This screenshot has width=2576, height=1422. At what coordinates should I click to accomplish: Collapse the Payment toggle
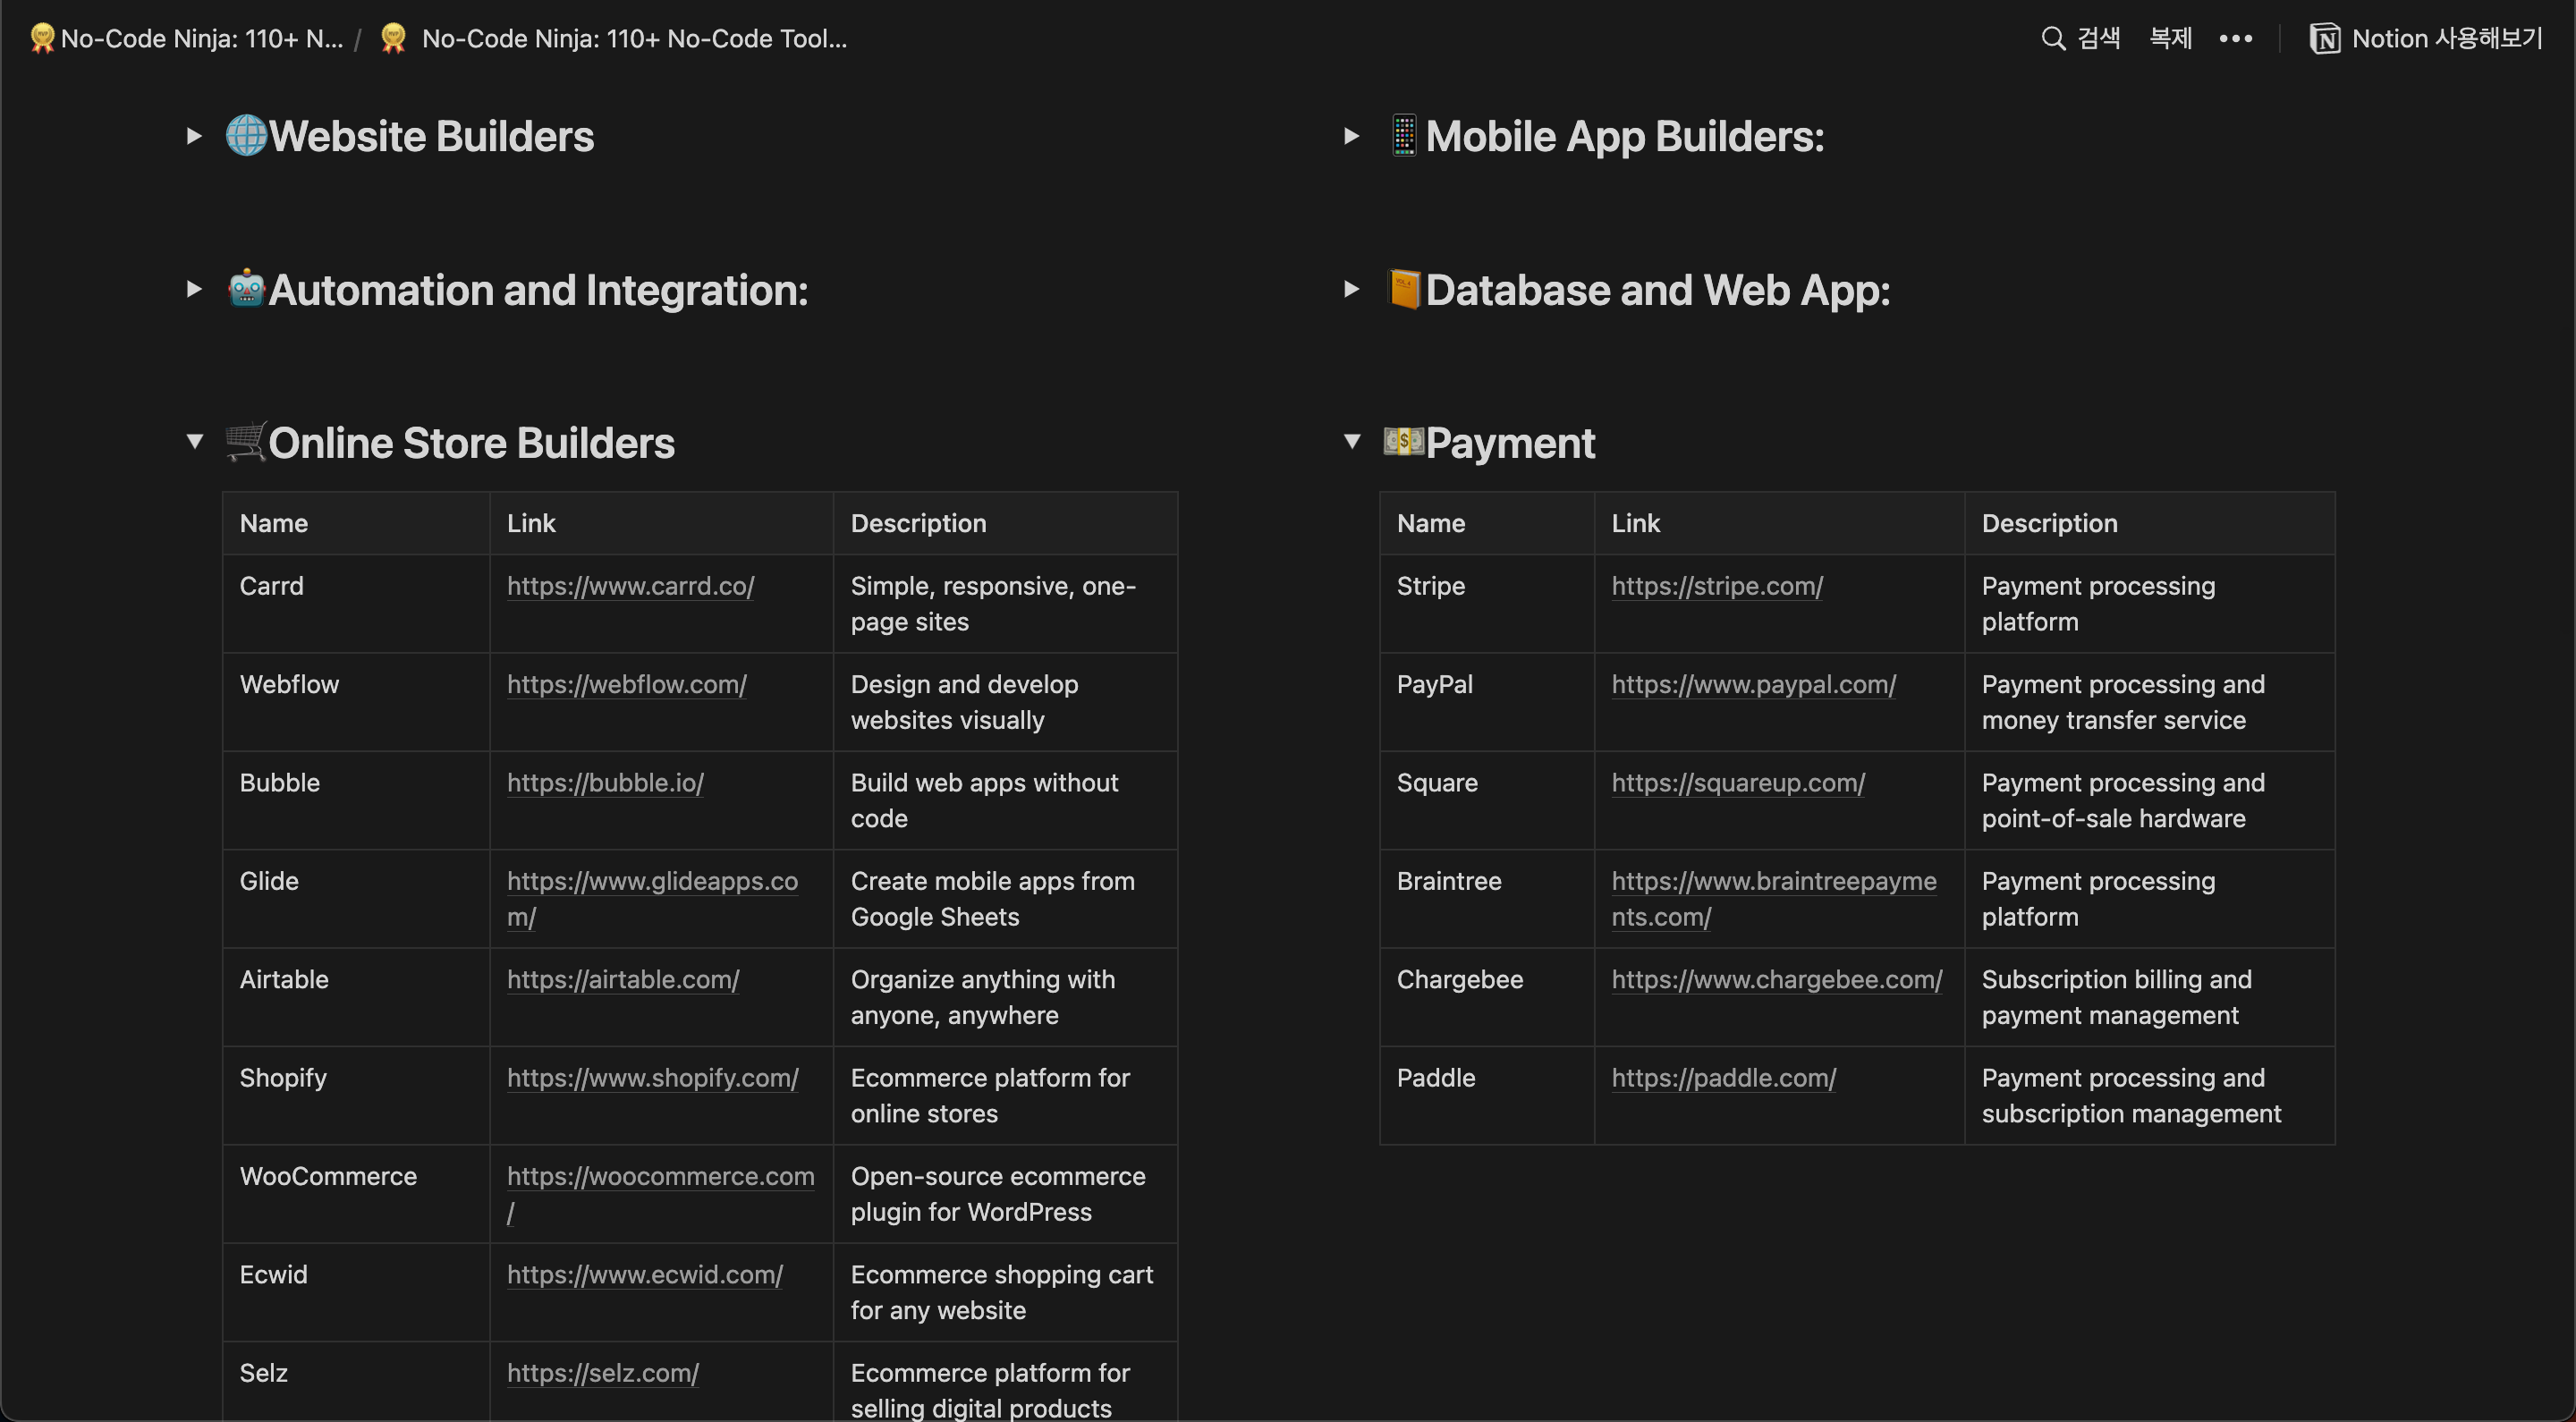[x=1351, y=441]
